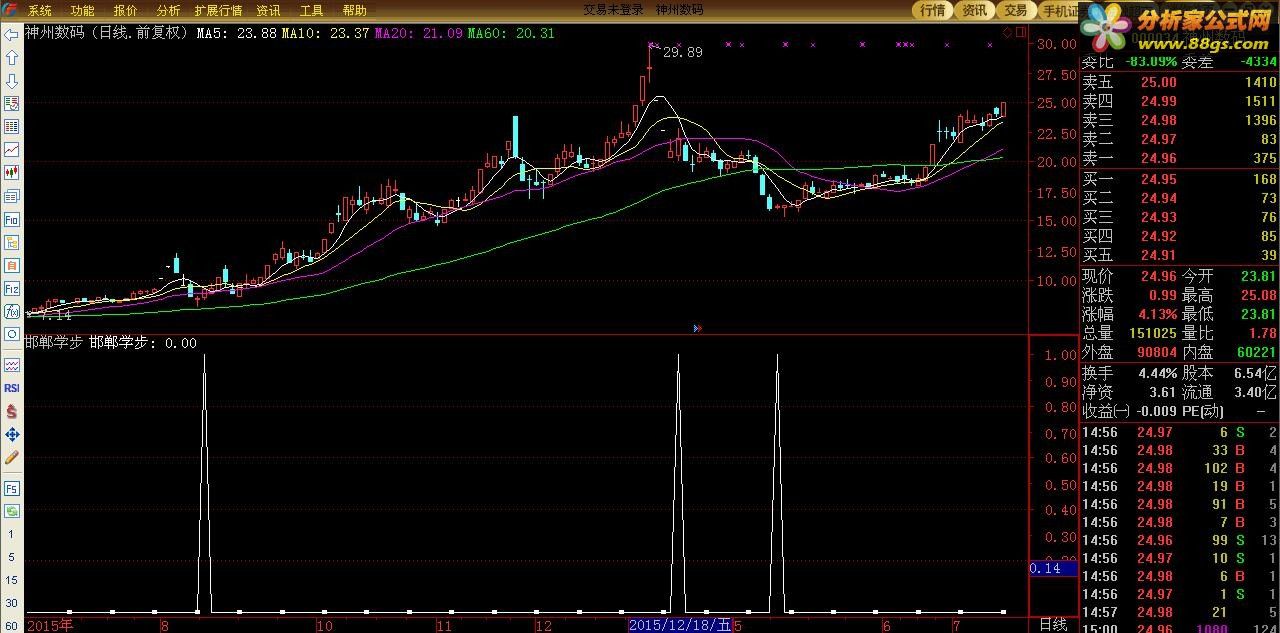Select the 15-minute period in sidebar
Screen dimensions: 1280x633
click(x=12, y=580)
